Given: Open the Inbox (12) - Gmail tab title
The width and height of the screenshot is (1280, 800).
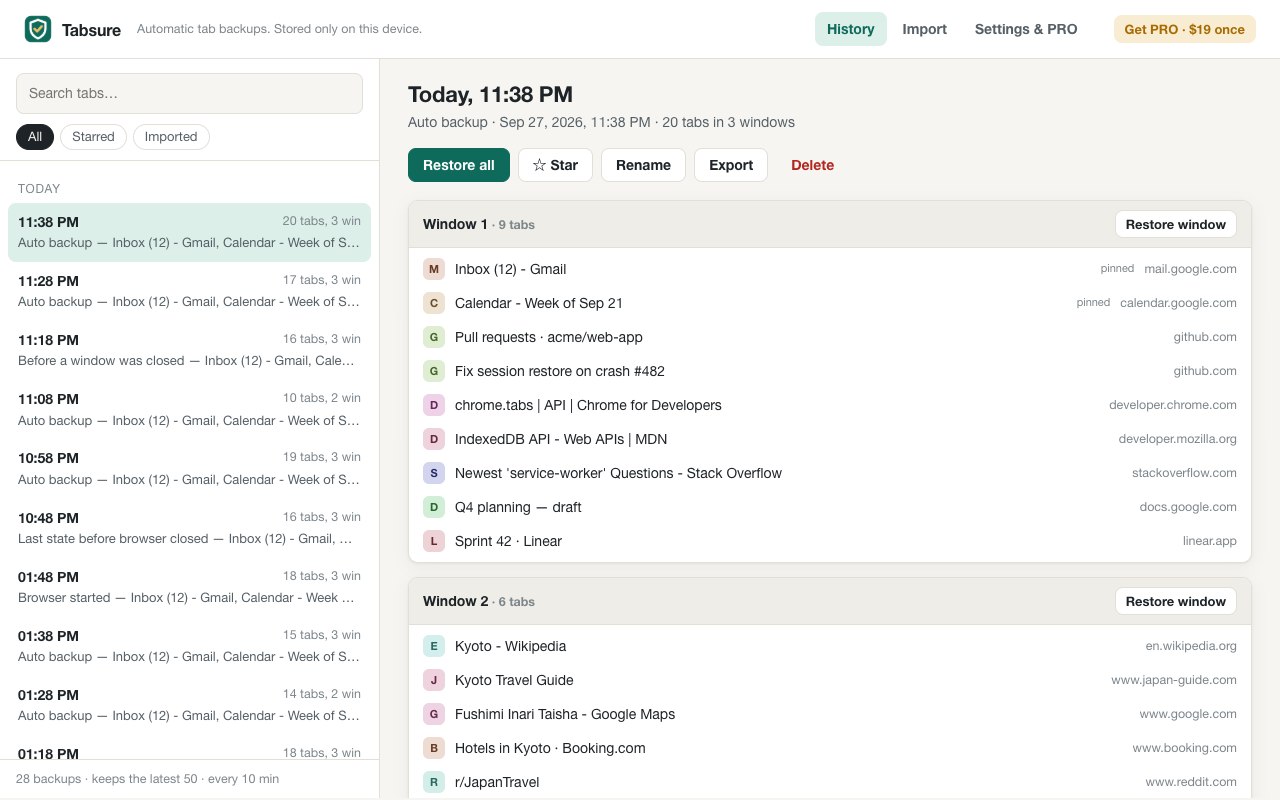Looking at the screenshot, I should coord(510,269).
